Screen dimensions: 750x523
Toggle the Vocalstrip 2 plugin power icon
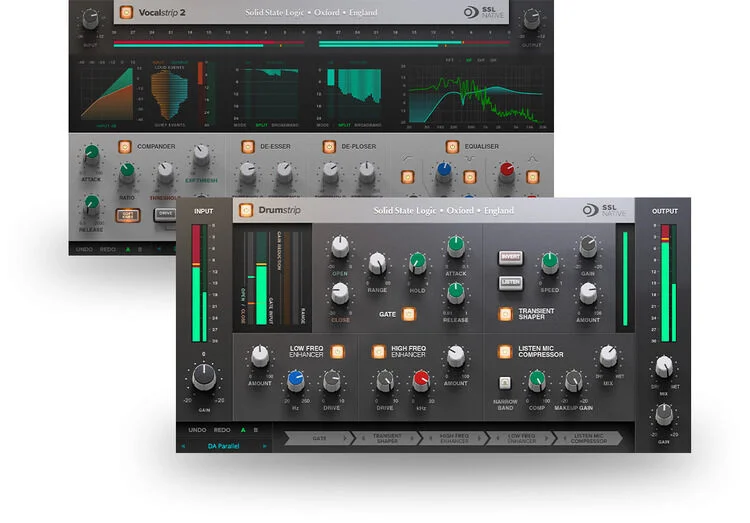coord(126,13)
